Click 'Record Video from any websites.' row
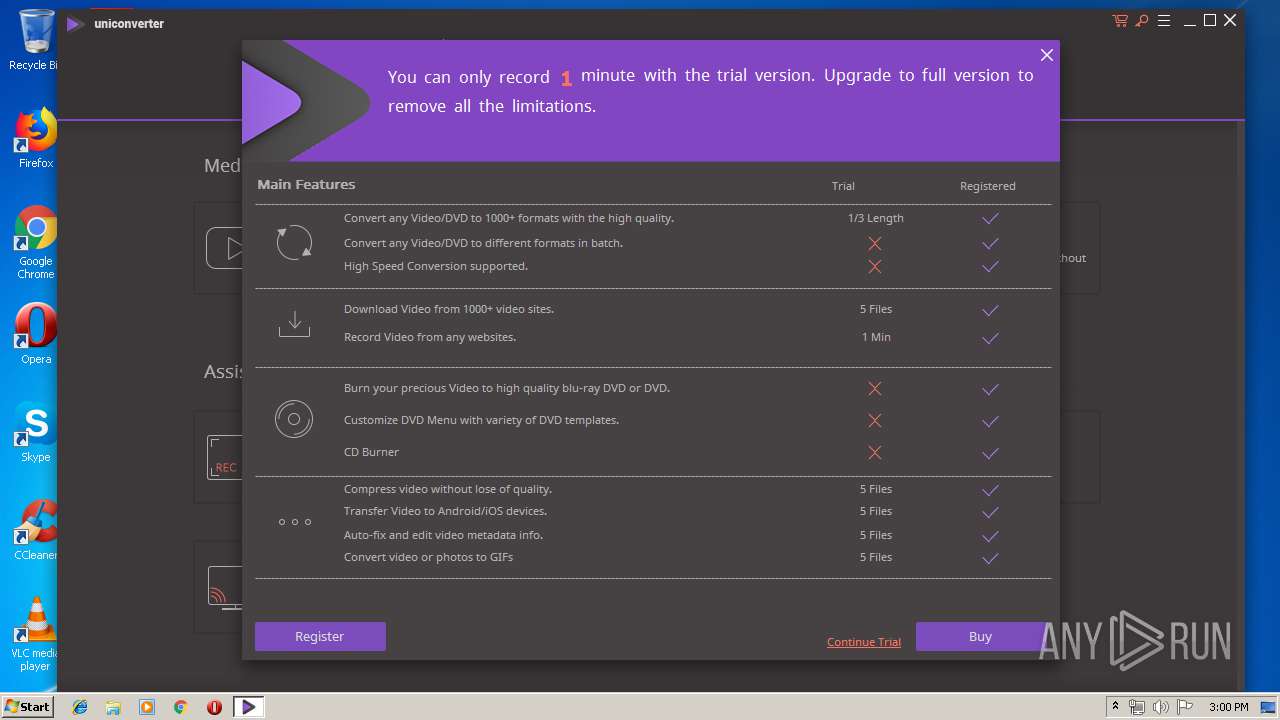Viewport: 1280px width, 720px height. click(x=430, y=337)
